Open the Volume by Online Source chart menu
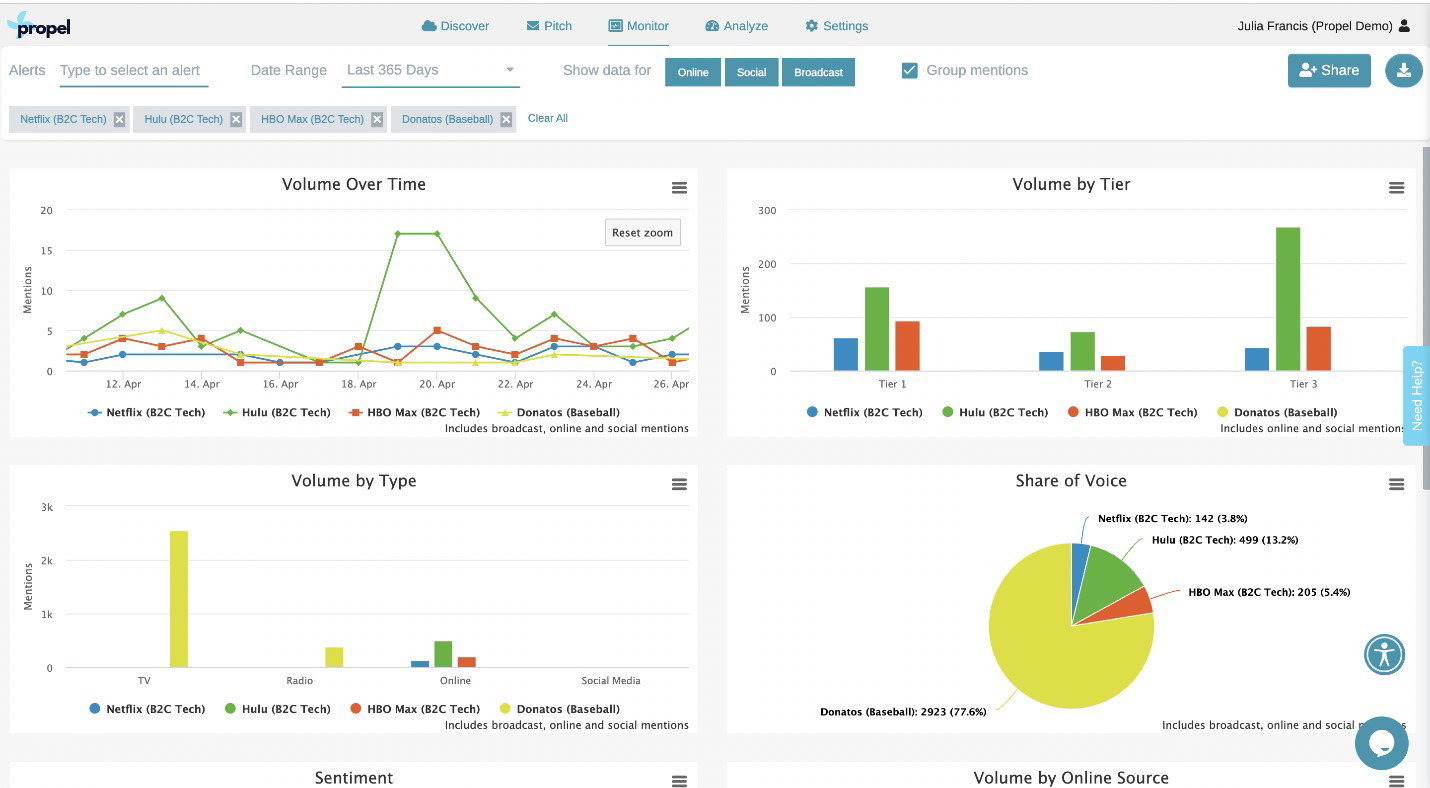 pyautogui.click(x=1397, y=781)
